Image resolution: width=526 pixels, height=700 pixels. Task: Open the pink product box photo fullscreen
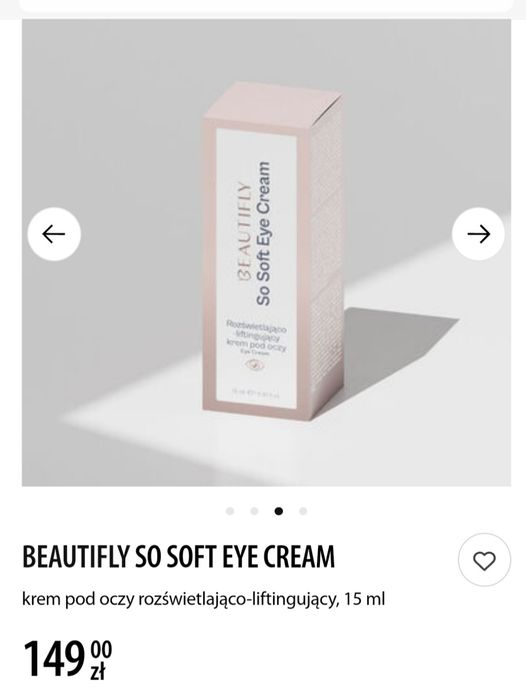(x=266, y=252)
